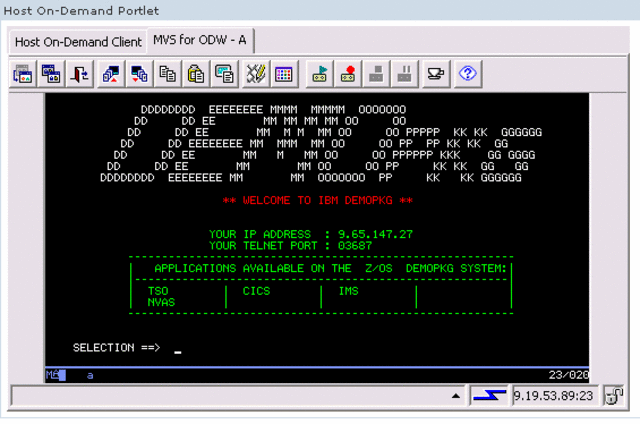This screenshot has height=424, width=640.
Task: Click the Host On-Demand Portlet title
Action: [x=81, y=11]
